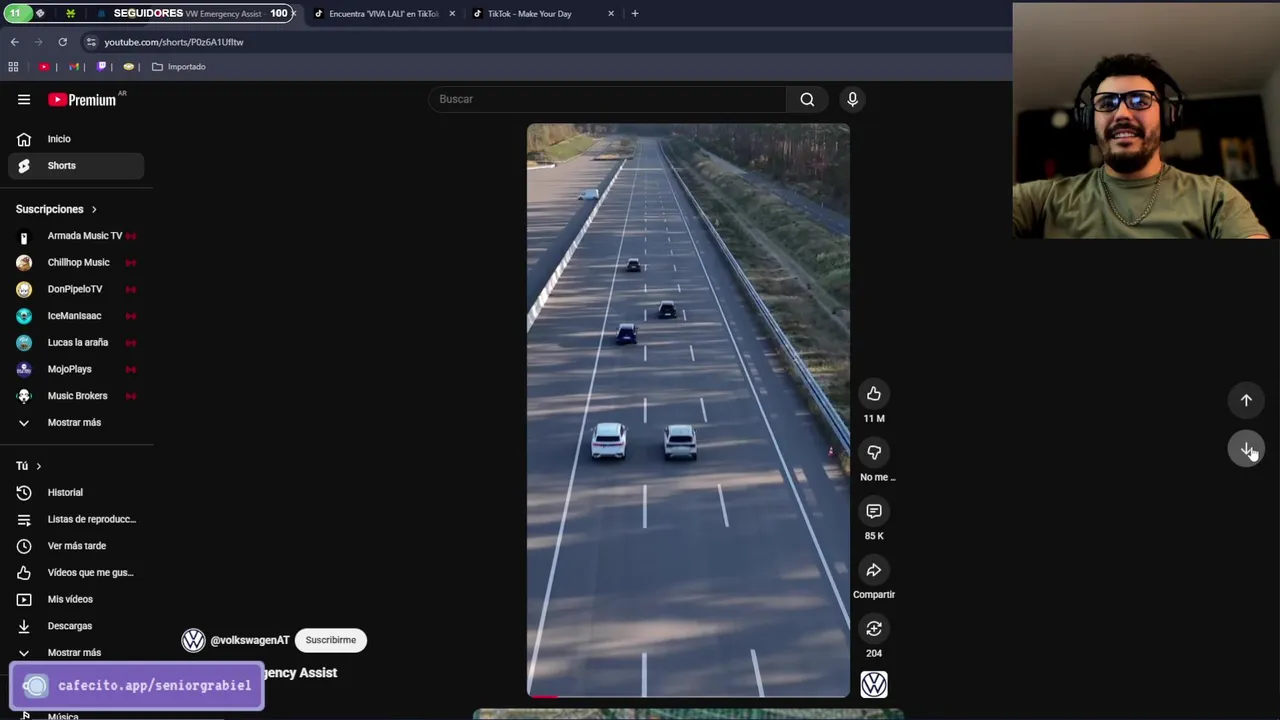Image resolution: width=1280 pixels, height=720 pixels.
Task: Expand subscriptions with Mostrar más
Action: point(76,422)
